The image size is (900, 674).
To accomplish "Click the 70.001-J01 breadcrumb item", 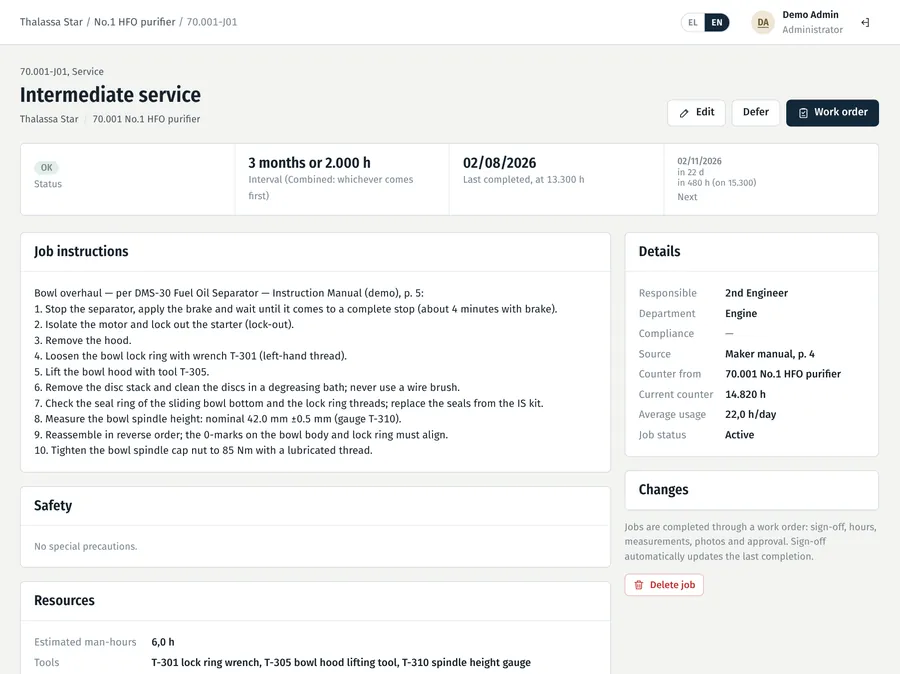I will pos(212,22).
